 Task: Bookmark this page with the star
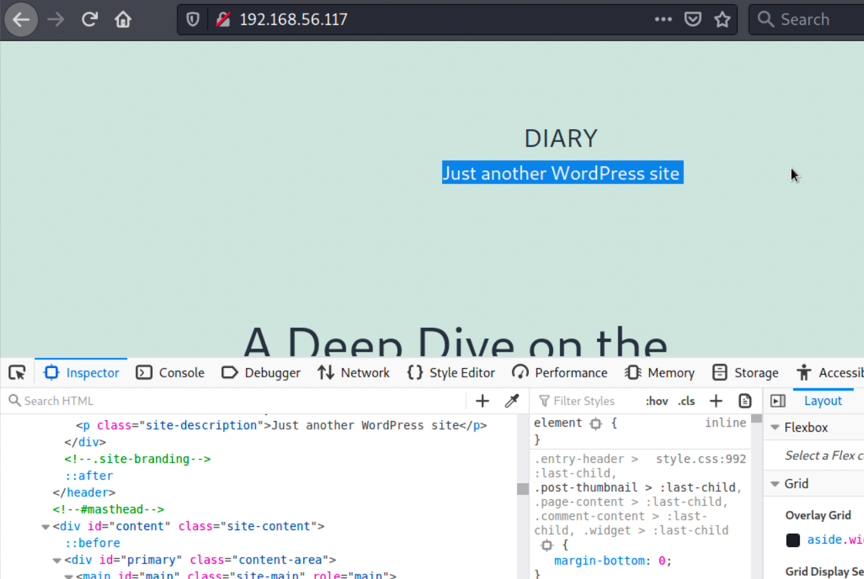point(722,19)
